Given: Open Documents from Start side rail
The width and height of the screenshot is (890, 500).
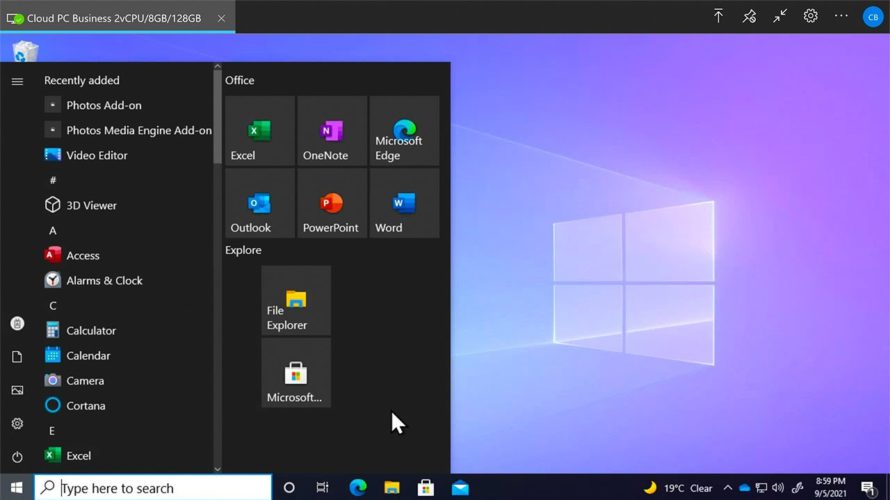Looking at the screenshot, I should (17, 356).
